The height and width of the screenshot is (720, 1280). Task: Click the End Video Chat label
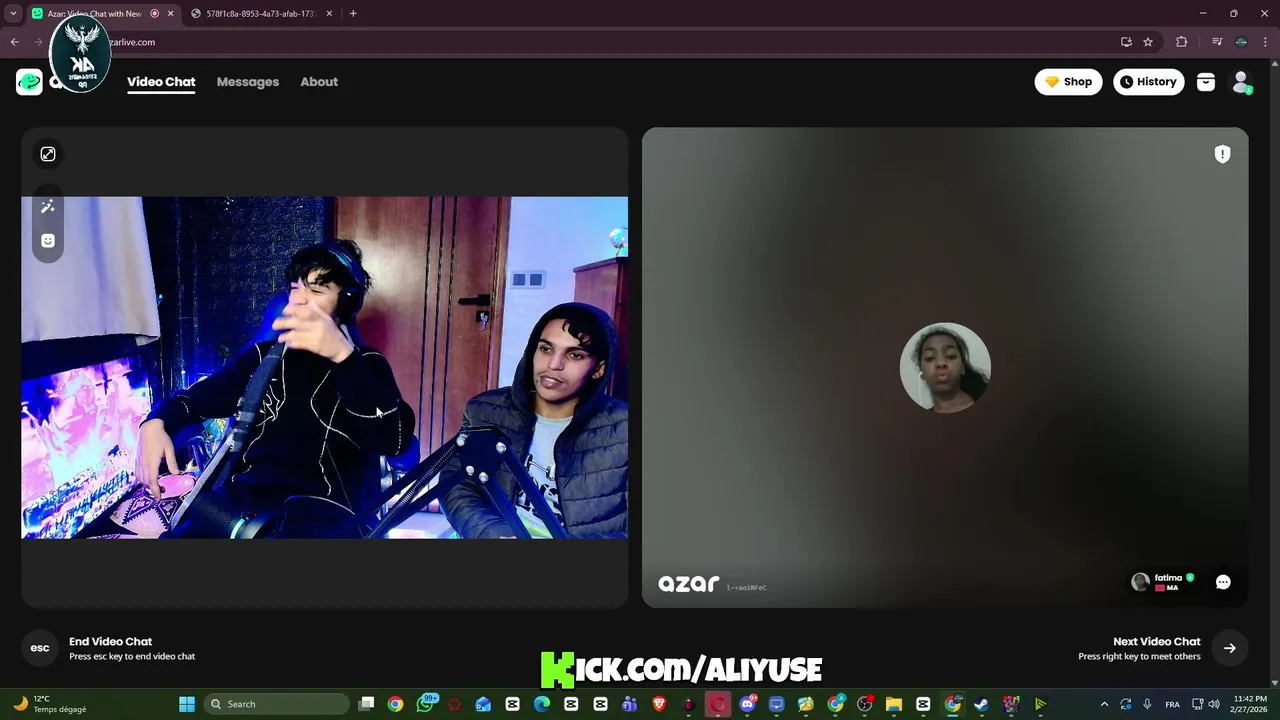tap(110, 642)
